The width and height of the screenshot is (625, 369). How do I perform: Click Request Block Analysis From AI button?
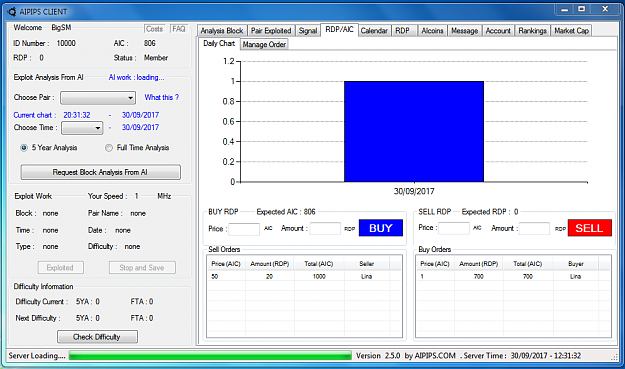[x=100, y=172]
